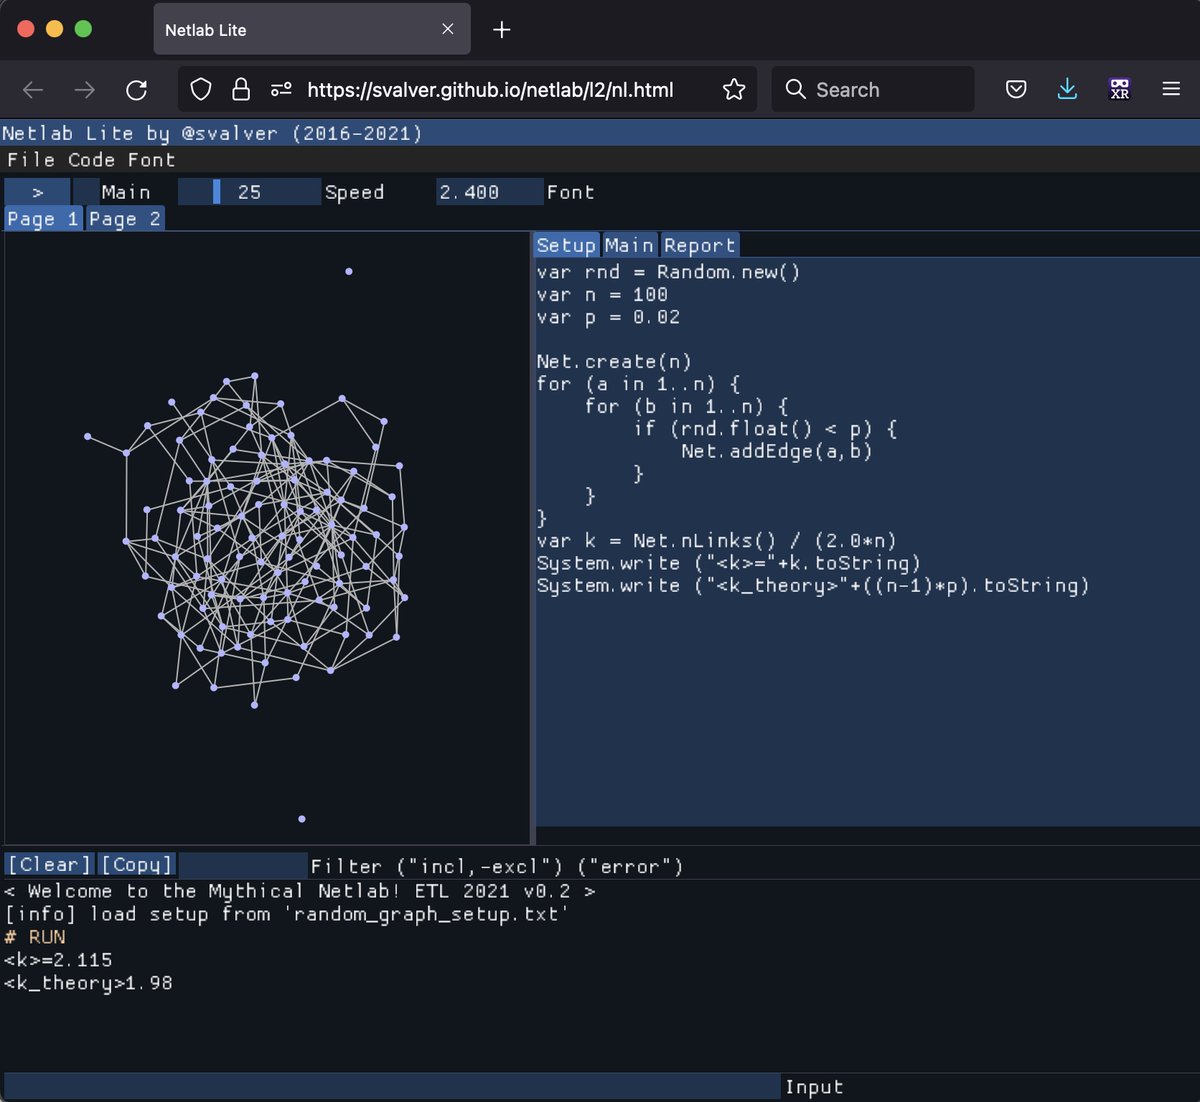Click the padlock site security icon
The width and height of the screenshot is (1200, 1102).
241,90
